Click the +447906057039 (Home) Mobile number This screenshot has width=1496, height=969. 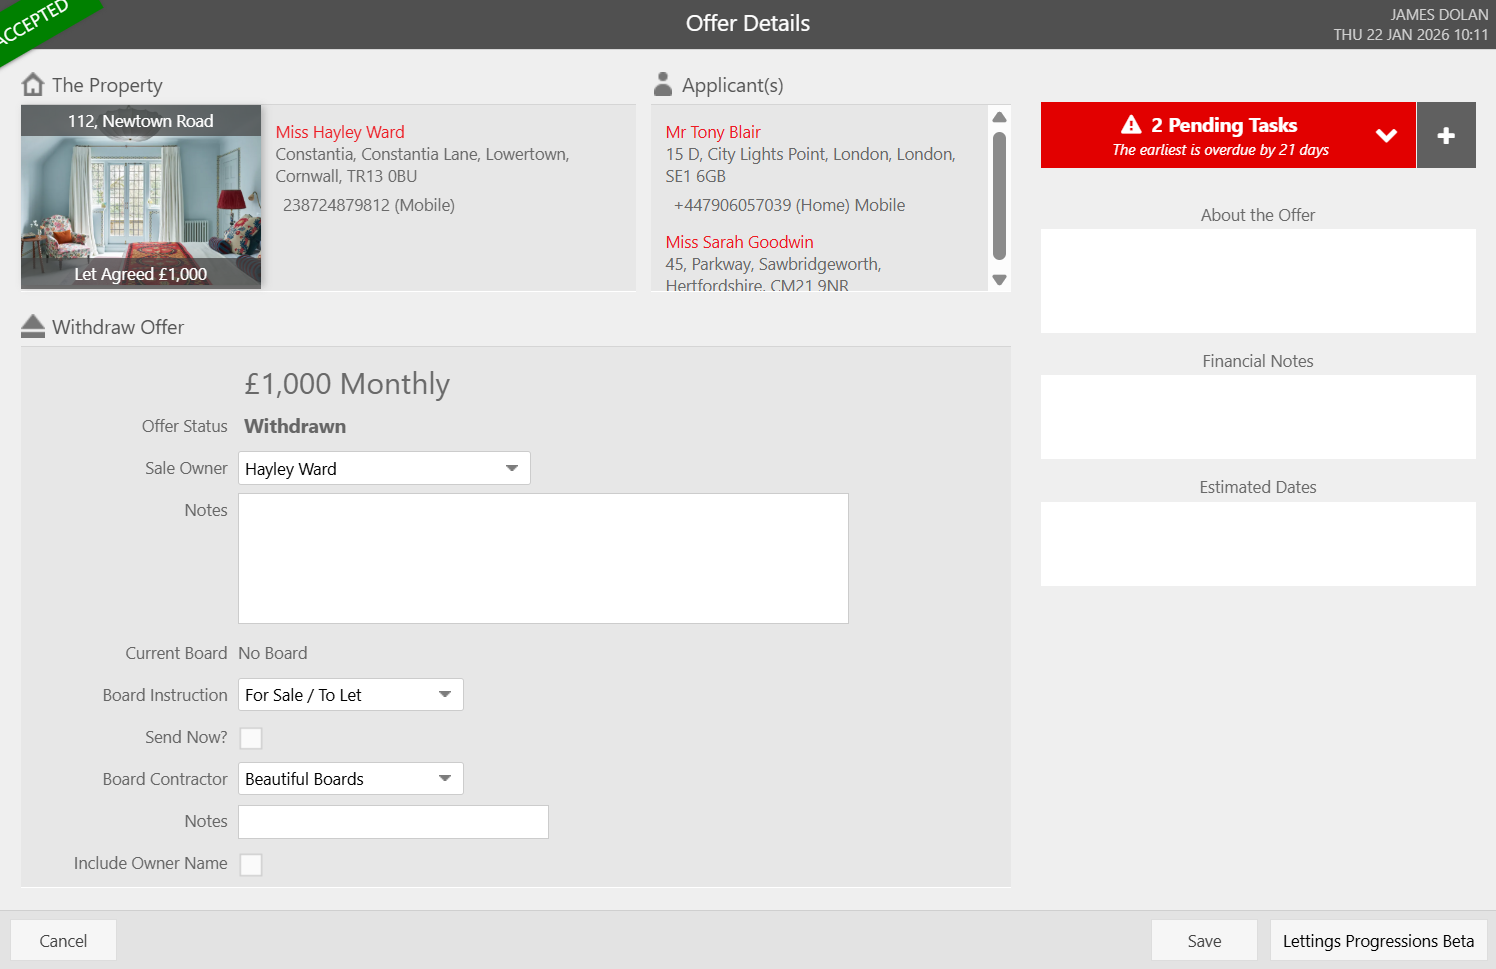(x=789, y=205)
